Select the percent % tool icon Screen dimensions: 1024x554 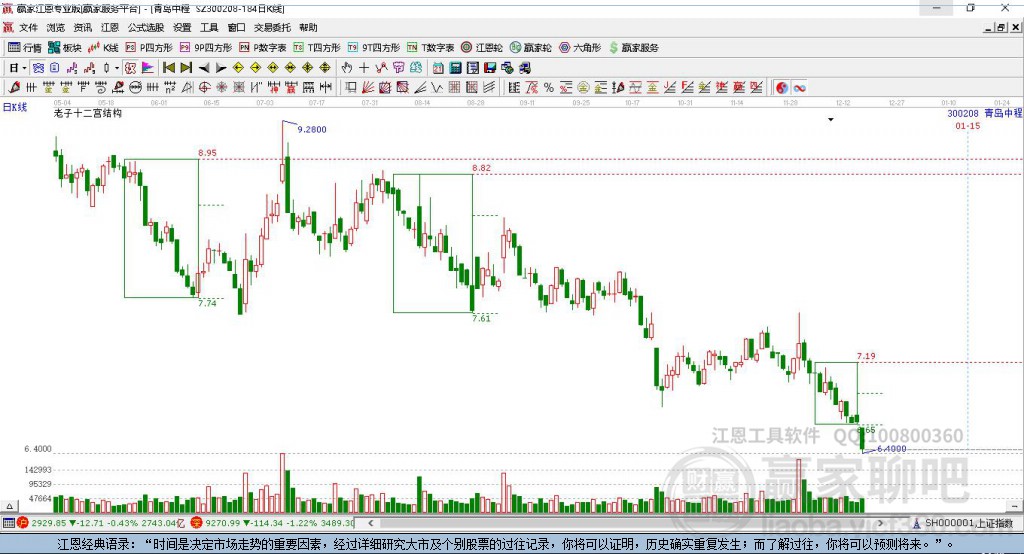click(x=549, y=87)
